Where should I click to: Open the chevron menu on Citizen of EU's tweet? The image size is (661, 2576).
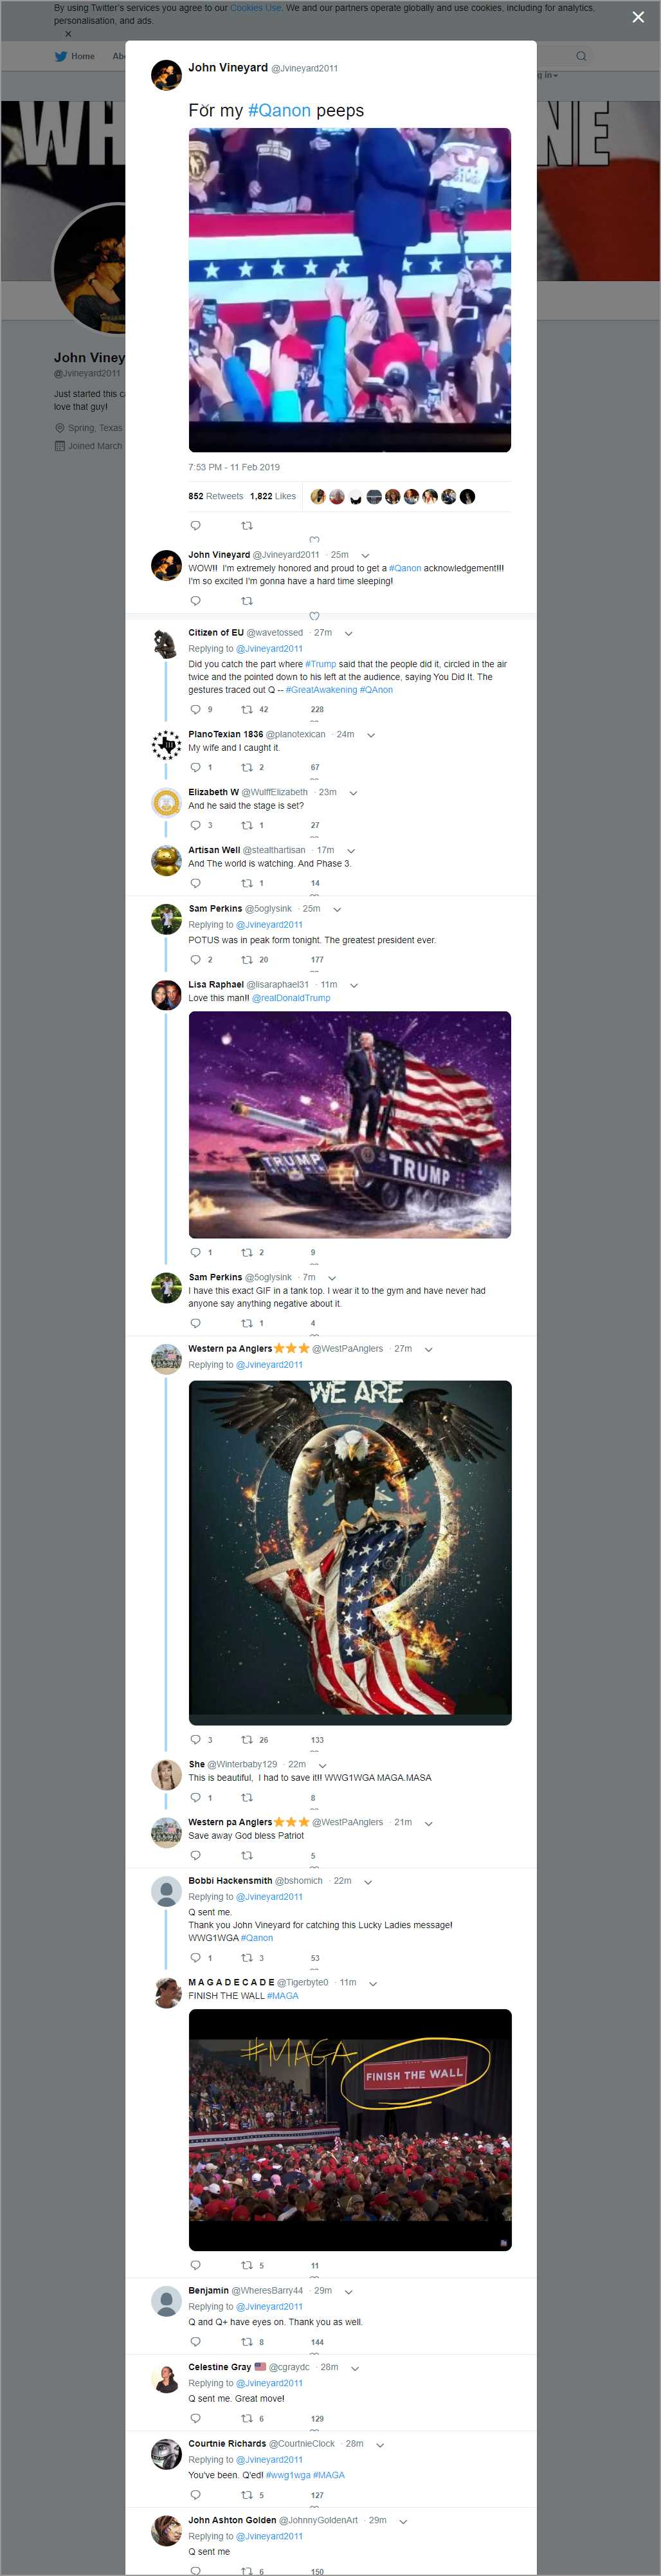348,633
